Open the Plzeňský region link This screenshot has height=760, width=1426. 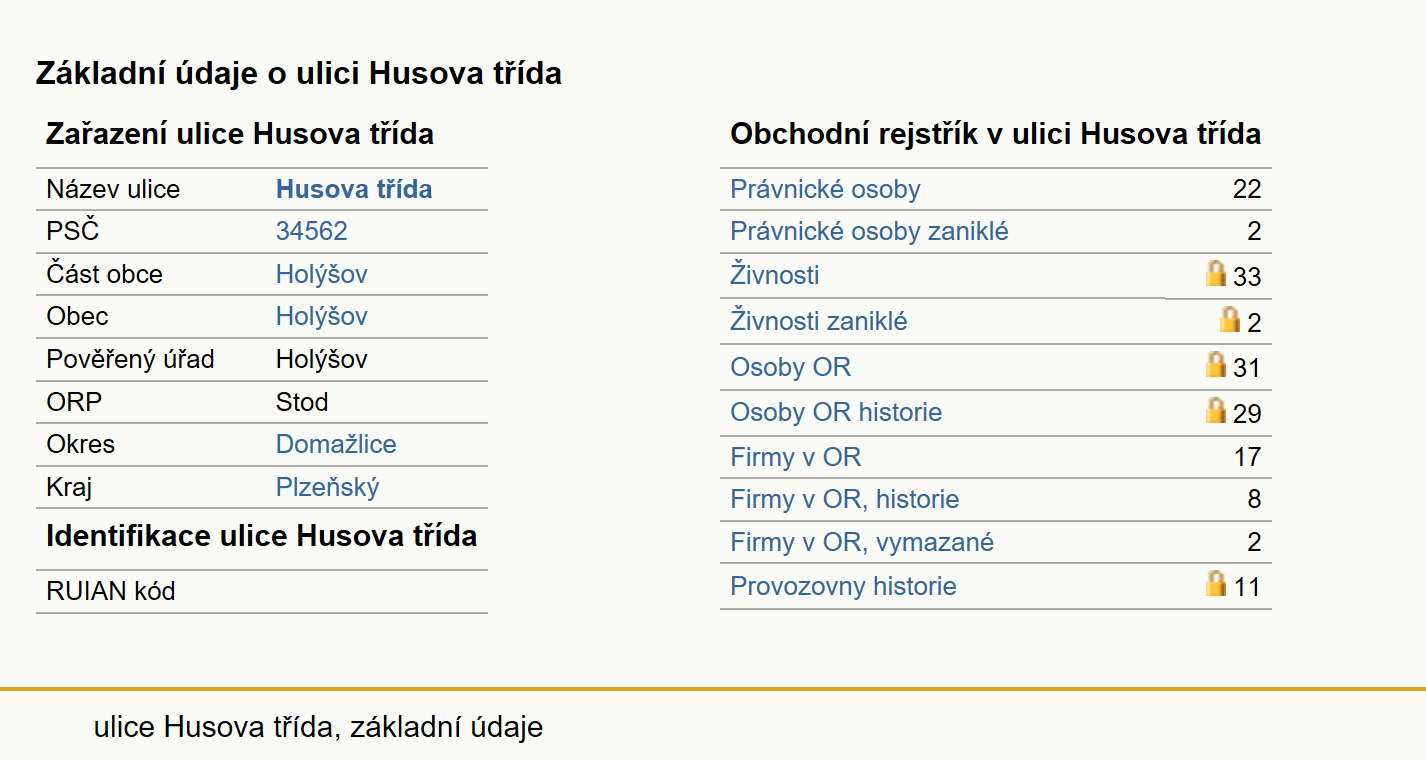328,487
